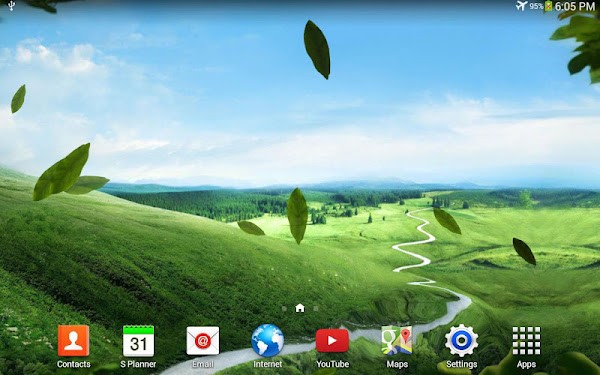Switch to the left home screen page dot
Viewport: 600px width, 375px height.
coord(284,308)
